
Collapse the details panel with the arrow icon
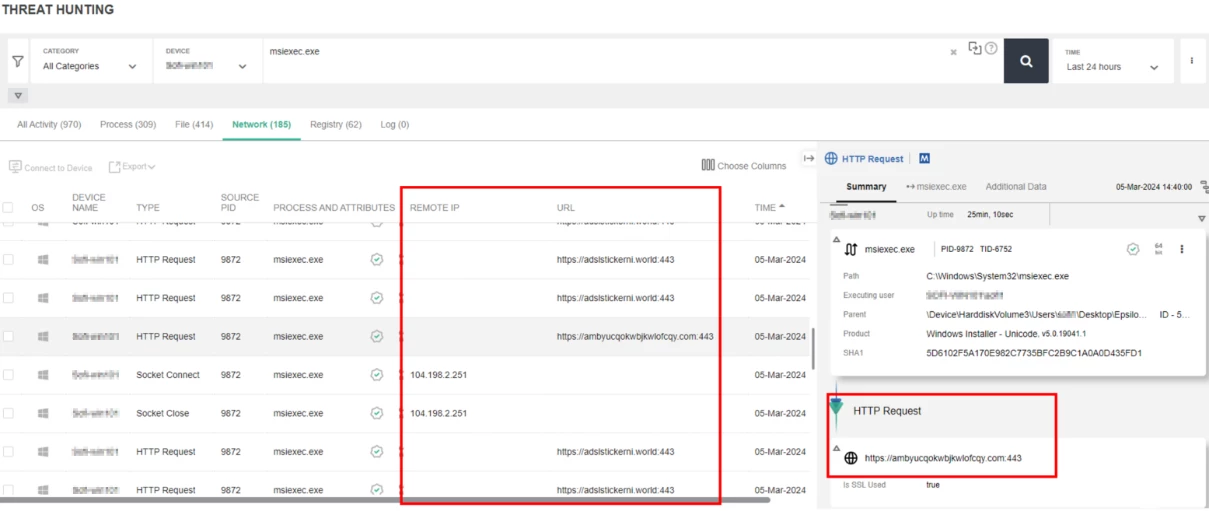coord(809,158)
